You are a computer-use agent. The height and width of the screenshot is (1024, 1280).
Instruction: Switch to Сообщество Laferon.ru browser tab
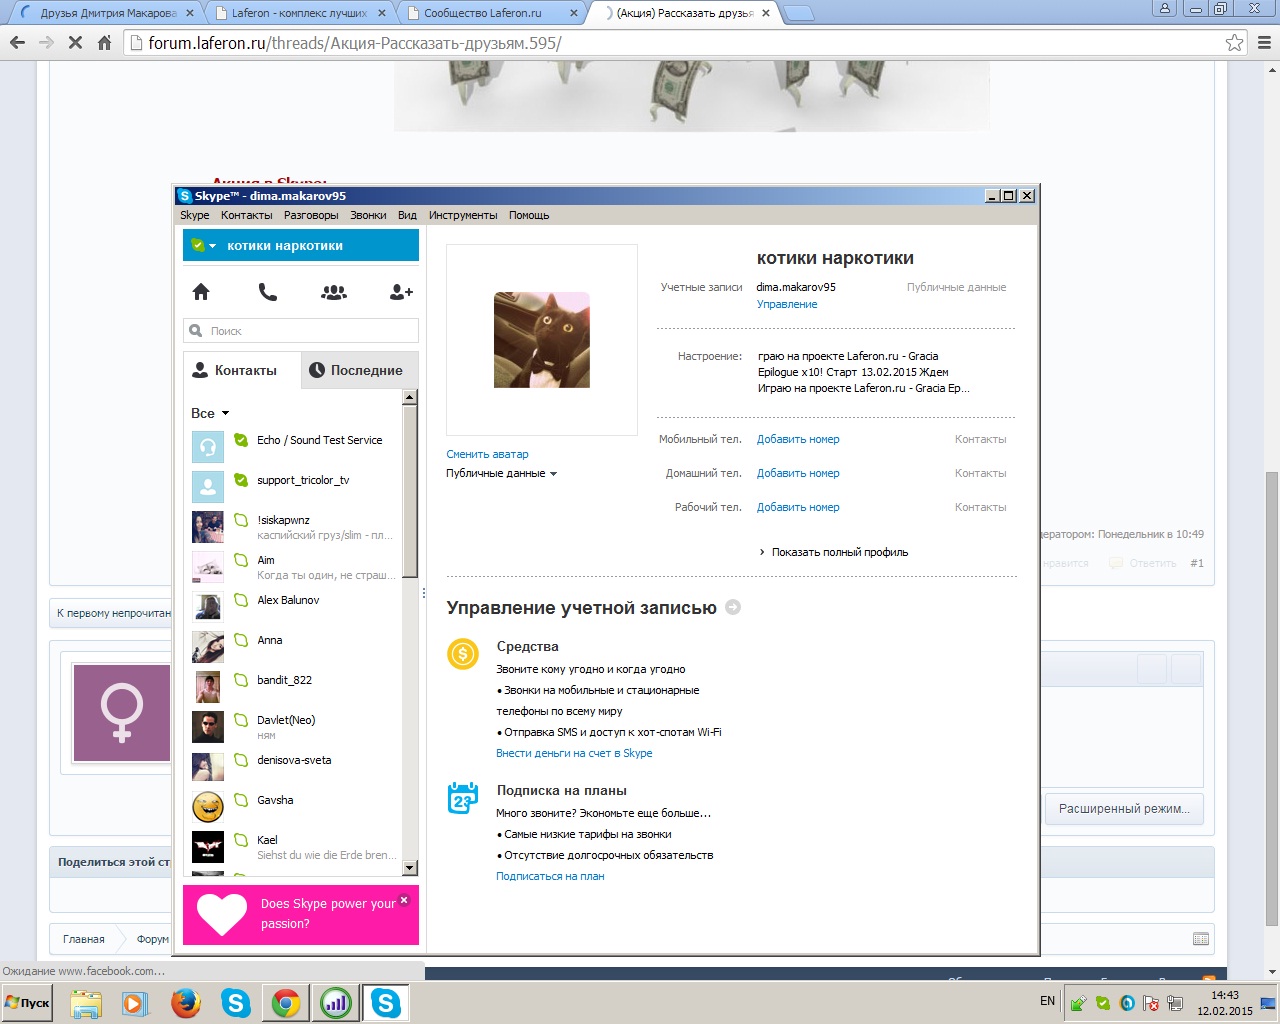pos(490,13)
